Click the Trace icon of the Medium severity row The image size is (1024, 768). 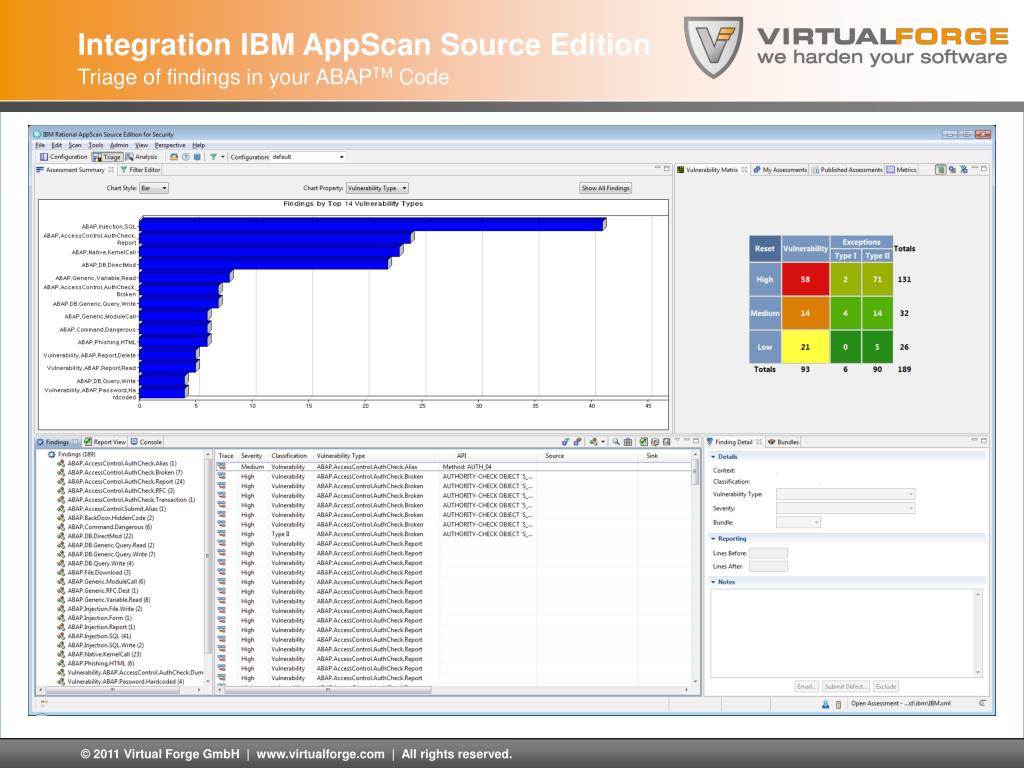[222, 467]
